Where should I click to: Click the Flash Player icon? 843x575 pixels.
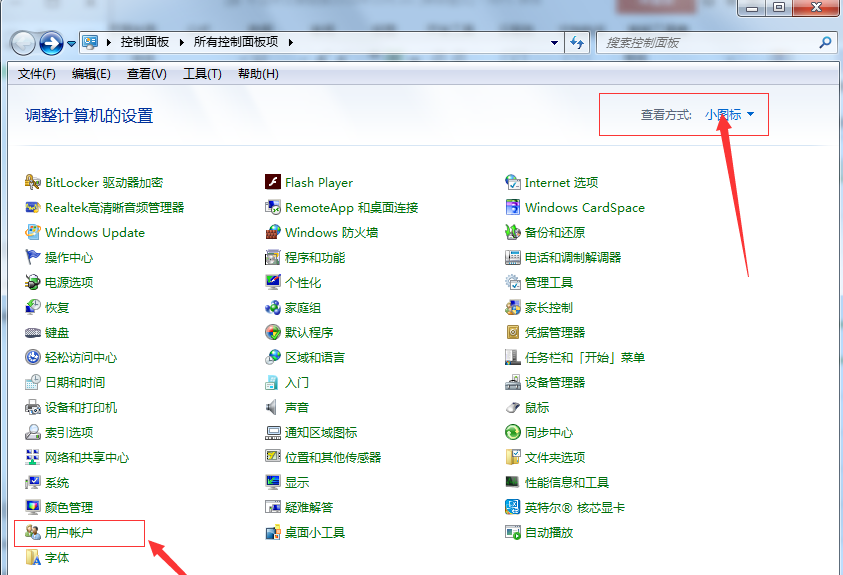tap(272, 183)
